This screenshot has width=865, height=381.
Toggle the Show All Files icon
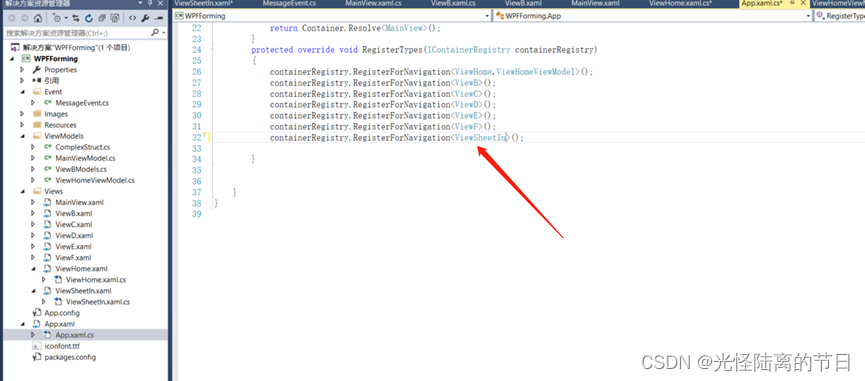click(x=114, y=18)
